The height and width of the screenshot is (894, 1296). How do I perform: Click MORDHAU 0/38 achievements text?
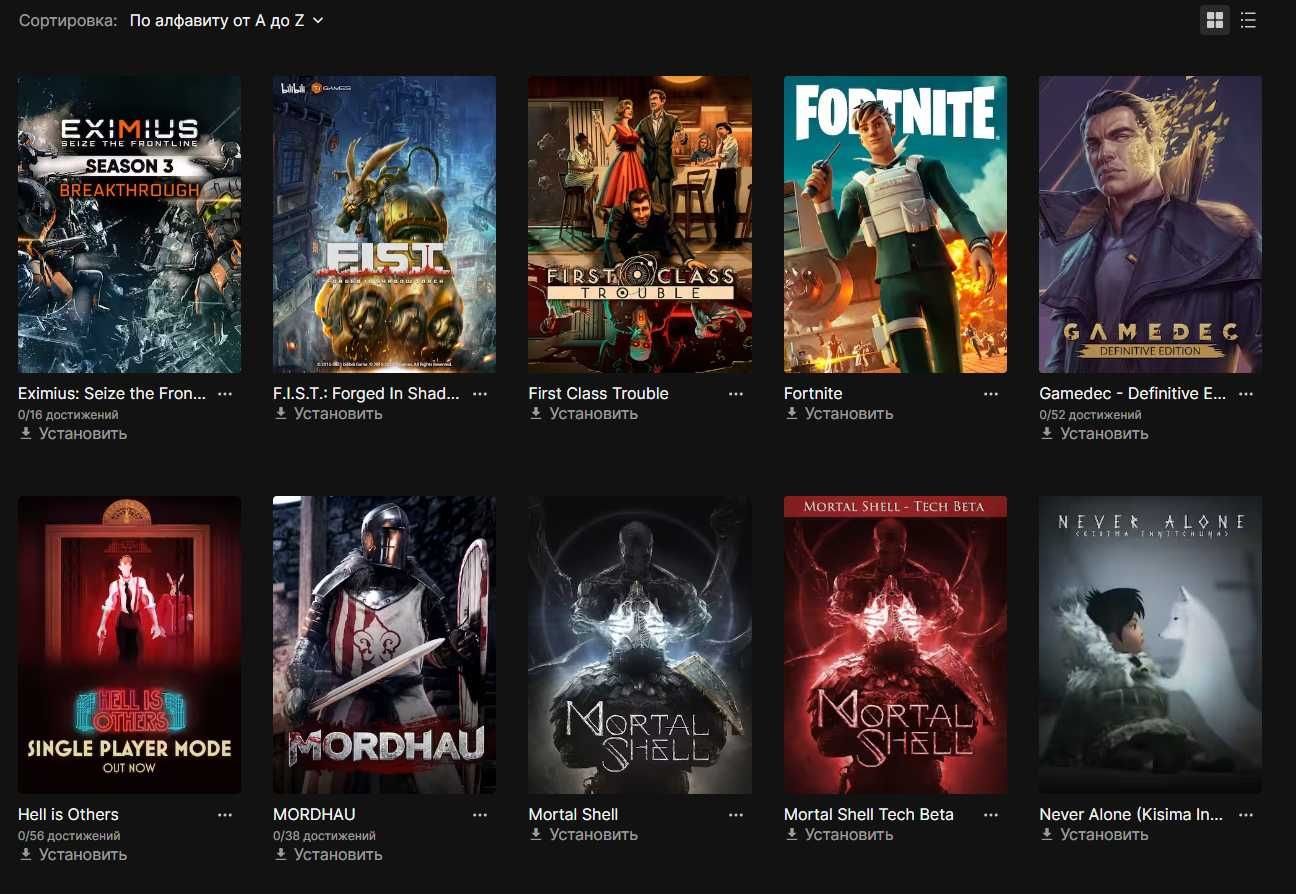(x=324, y=835)
